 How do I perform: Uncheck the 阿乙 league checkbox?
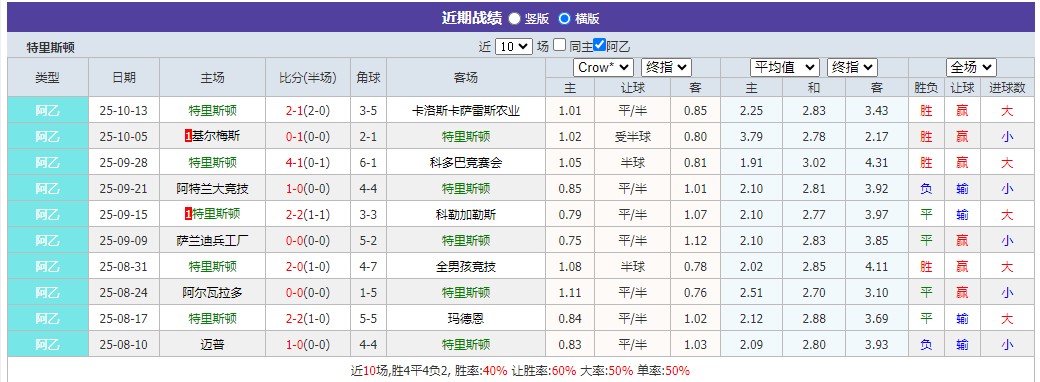pyautogui.click(x=600, y=45)
